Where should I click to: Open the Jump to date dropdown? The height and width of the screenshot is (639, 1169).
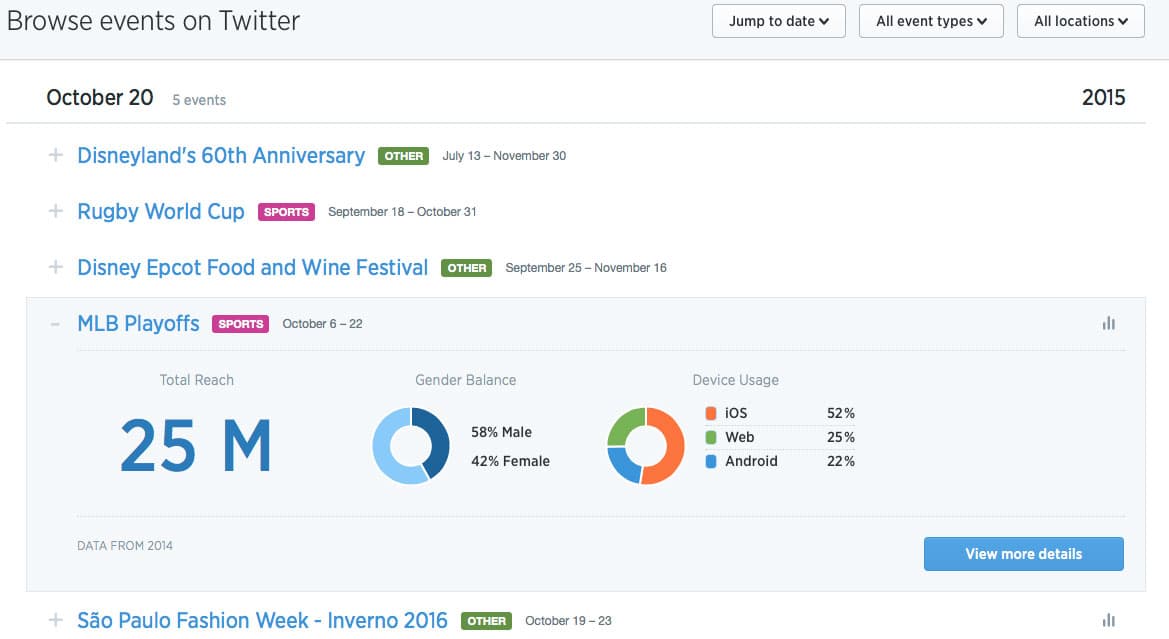[778, 21]
